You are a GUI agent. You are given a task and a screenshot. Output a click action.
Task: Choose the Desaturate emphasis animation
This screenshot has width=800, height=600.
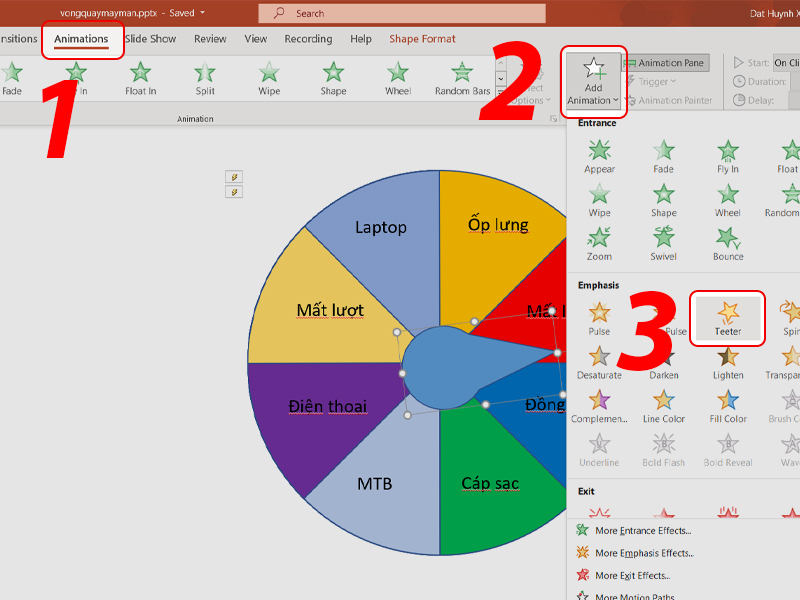click(x=599, y=363)
